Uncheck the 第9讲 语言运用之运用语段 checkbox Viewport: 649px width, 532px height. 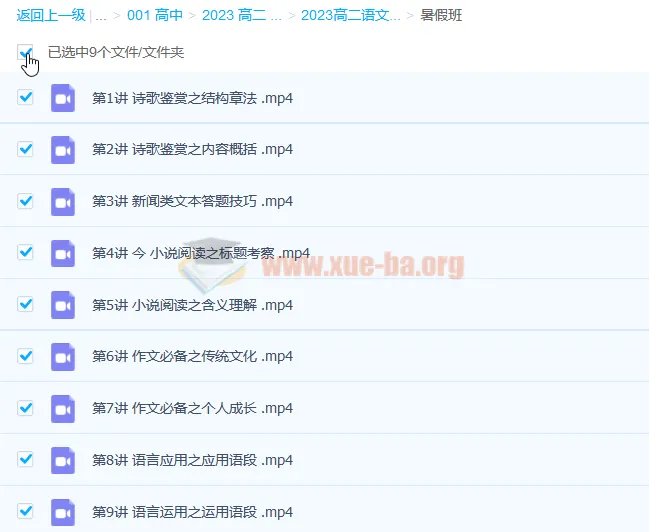tap(25, 511)
